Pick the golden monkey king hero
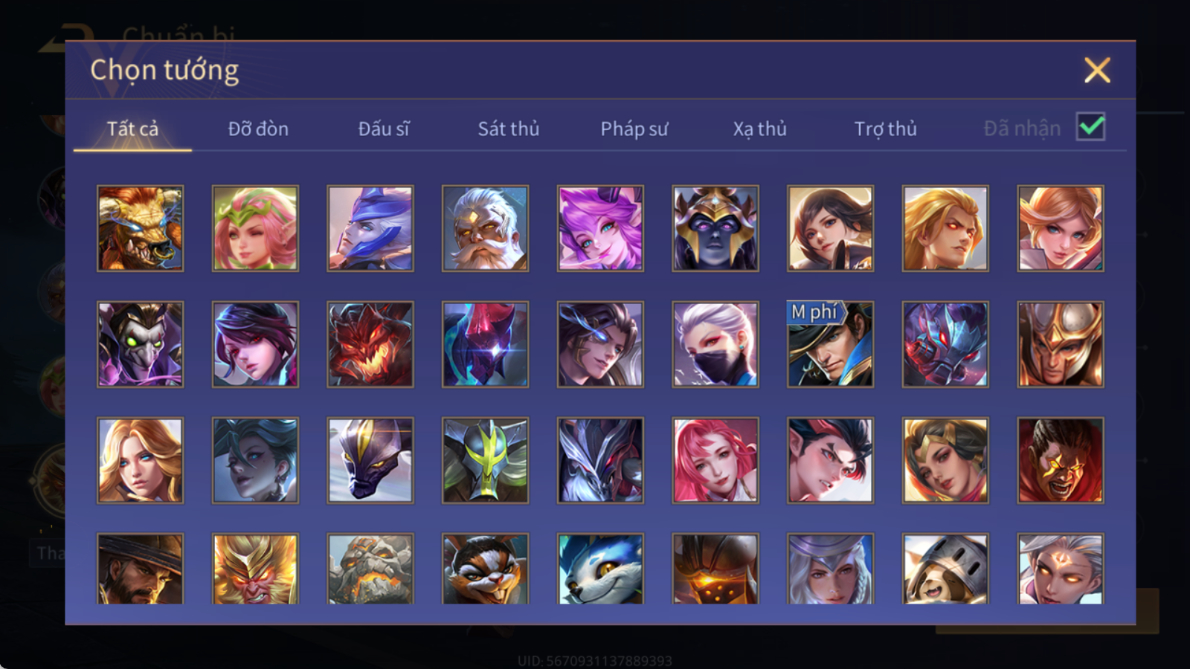 click(255, 569)
